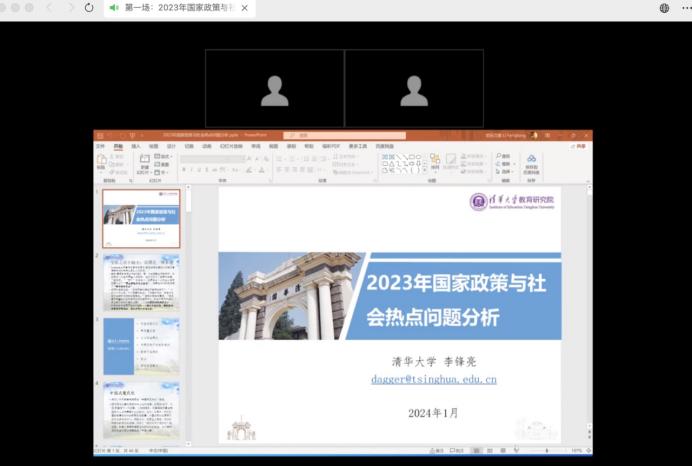This screenshot has width=692, height=466.
Task: Reload the page with the browser refresh icon
Action: point(89,8)
